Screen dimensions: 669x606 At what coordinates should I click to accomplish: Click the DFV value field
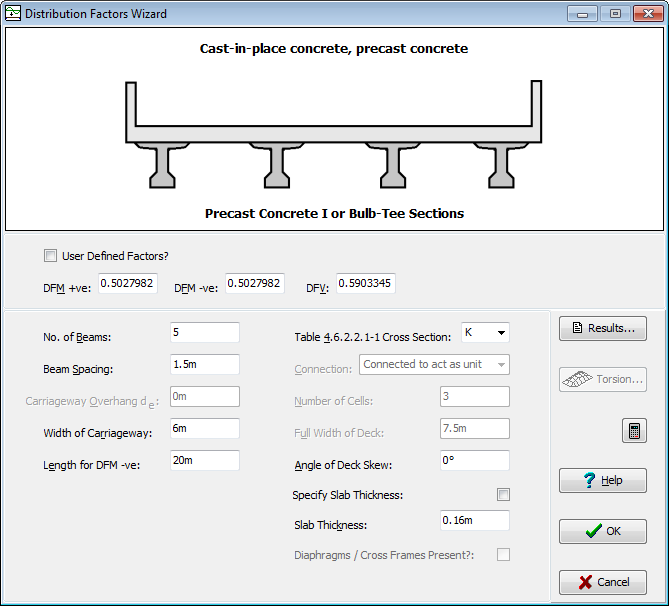click(366, 283)
